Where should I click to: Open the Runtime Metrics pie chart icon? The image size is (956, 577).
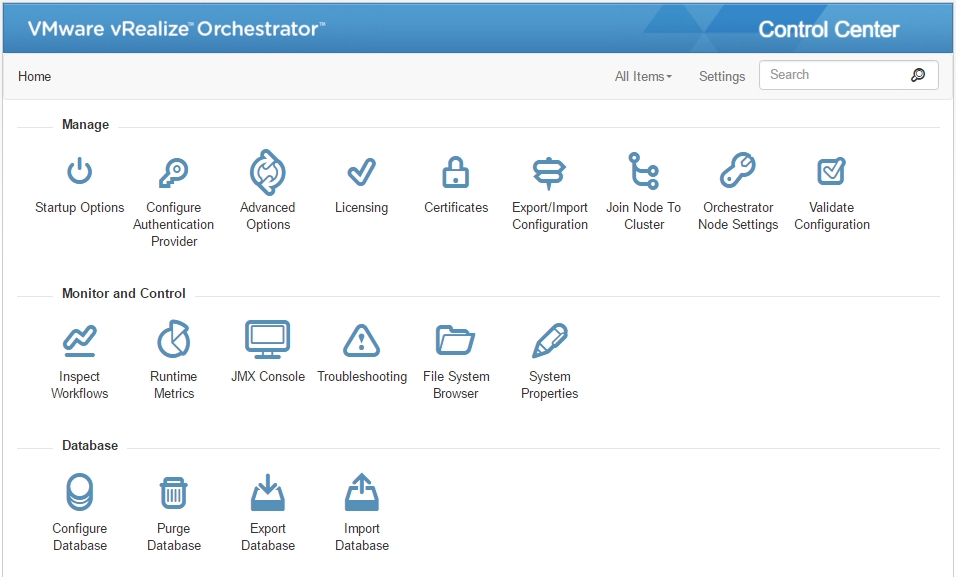174,339
